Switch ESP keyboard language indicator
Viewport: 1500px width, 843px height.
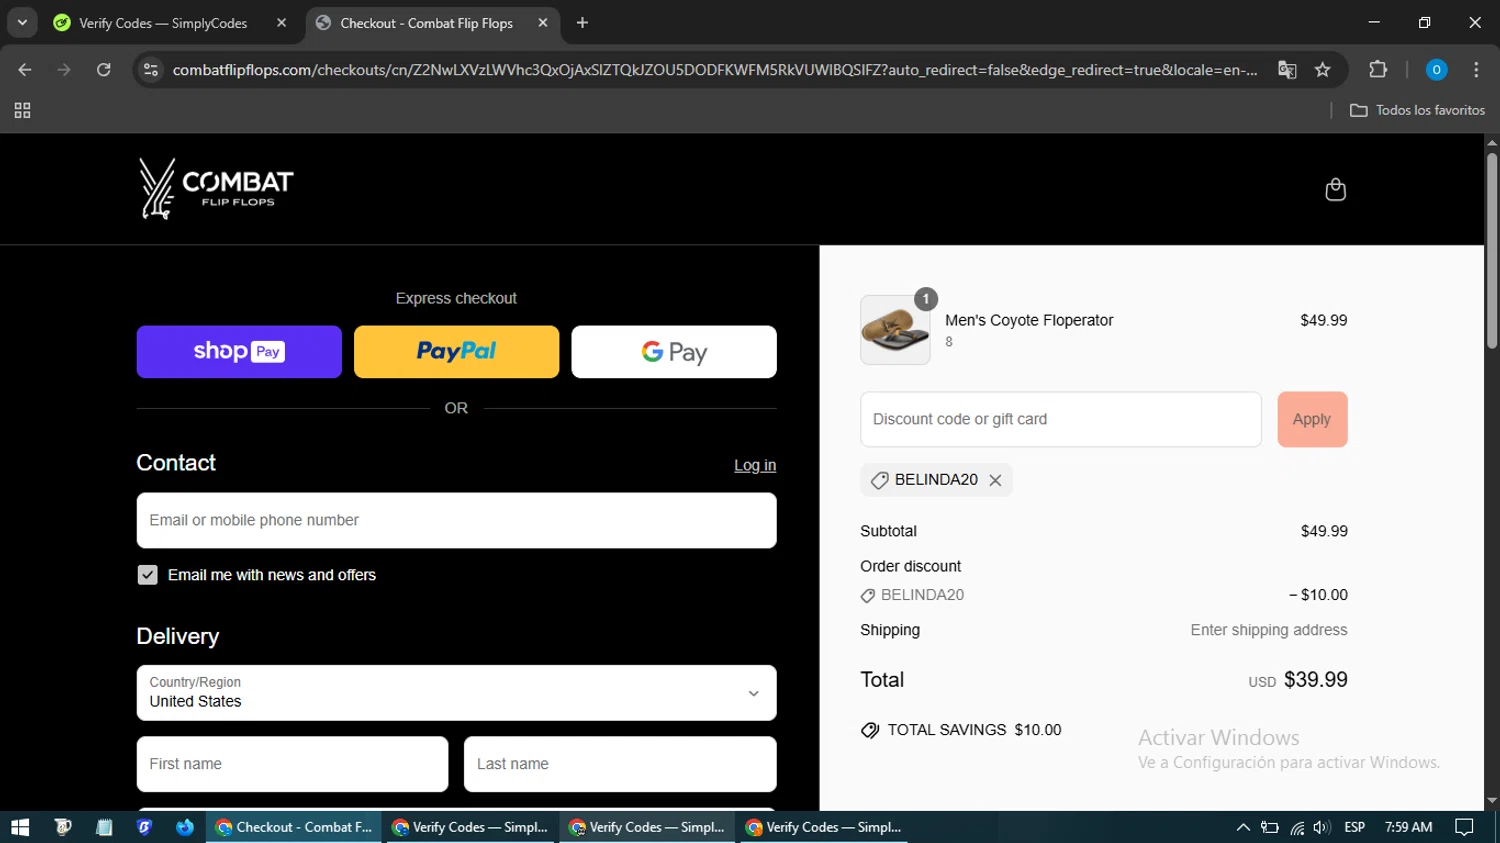pyautogui.click(x=1355, y=827)
